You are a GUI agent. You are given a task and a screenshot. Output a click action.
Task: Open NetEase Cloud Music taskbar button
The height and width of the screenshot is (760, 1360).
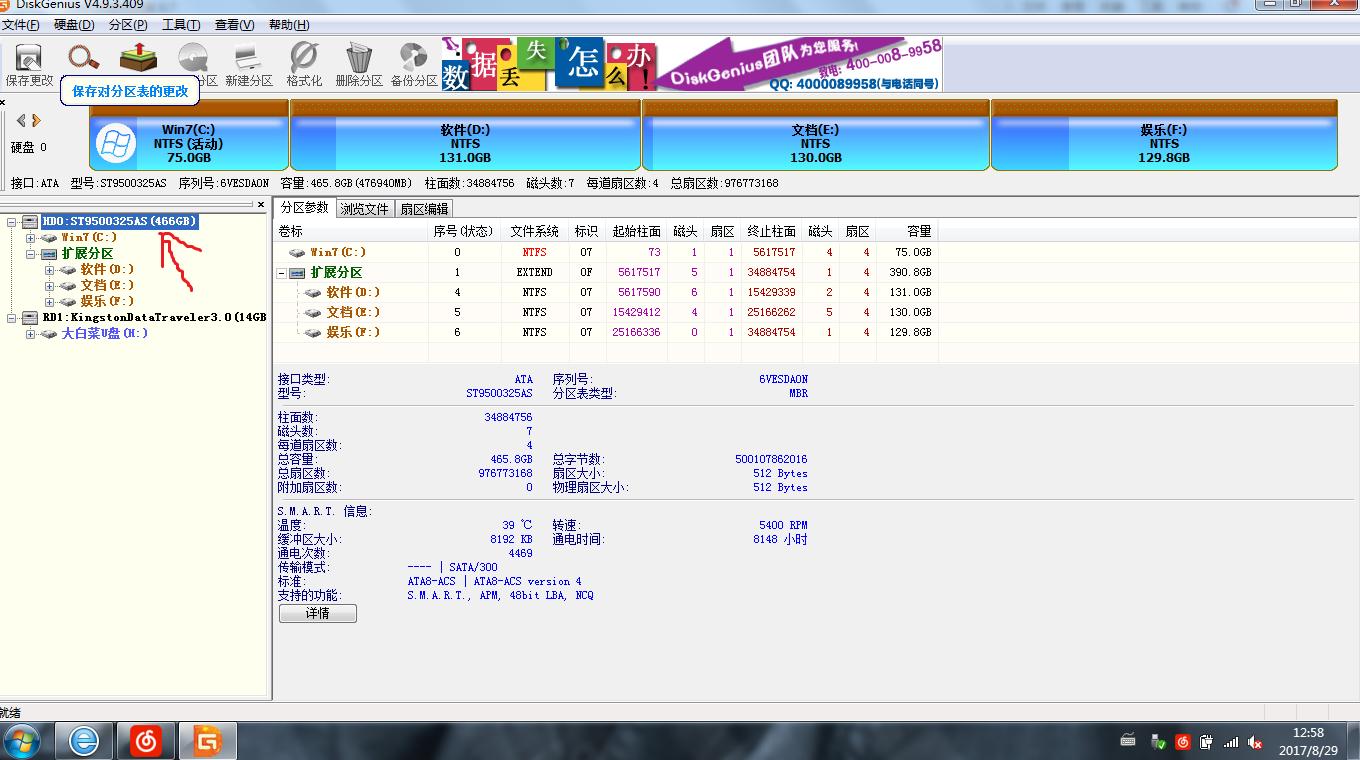(146, 741)
